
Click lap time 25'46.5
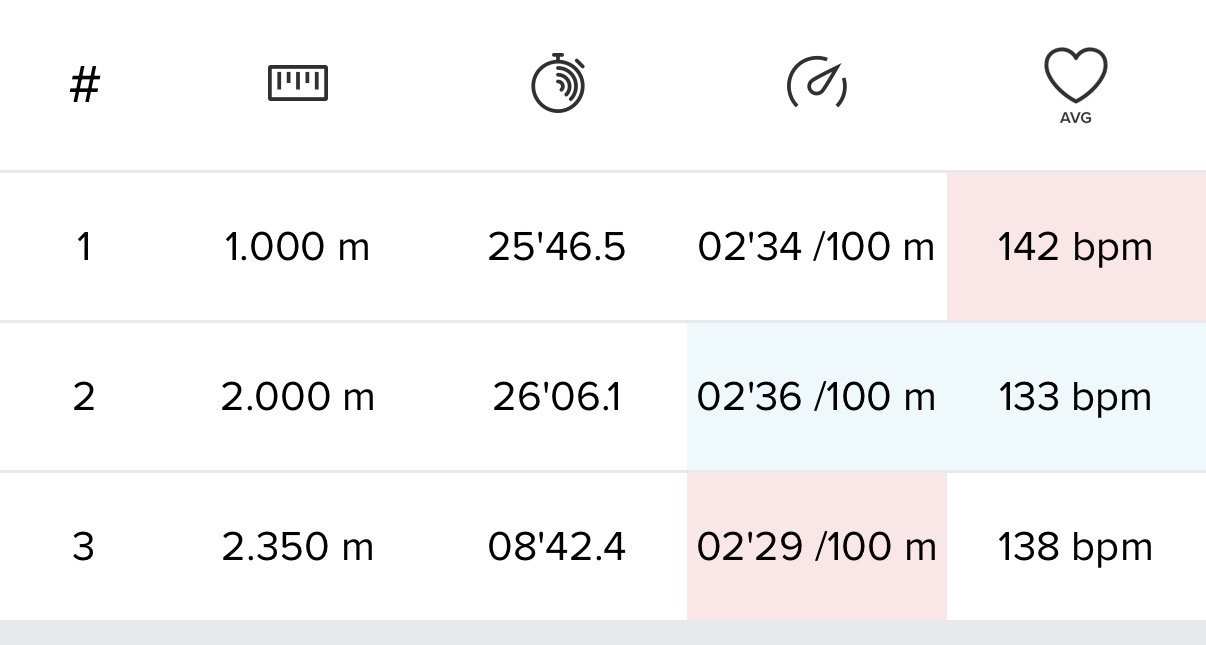pos(557,247)
